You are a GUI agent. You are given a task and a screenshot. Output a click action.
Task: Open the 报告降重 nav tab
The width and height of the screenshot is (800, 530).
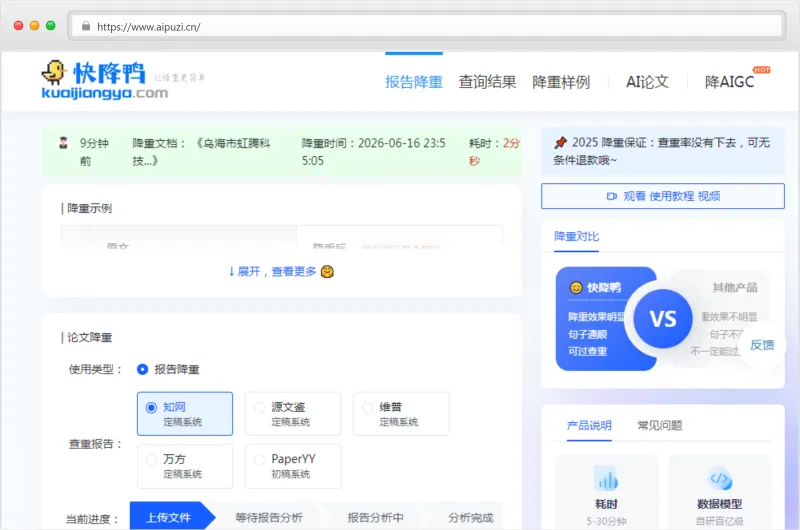(414, 82)
